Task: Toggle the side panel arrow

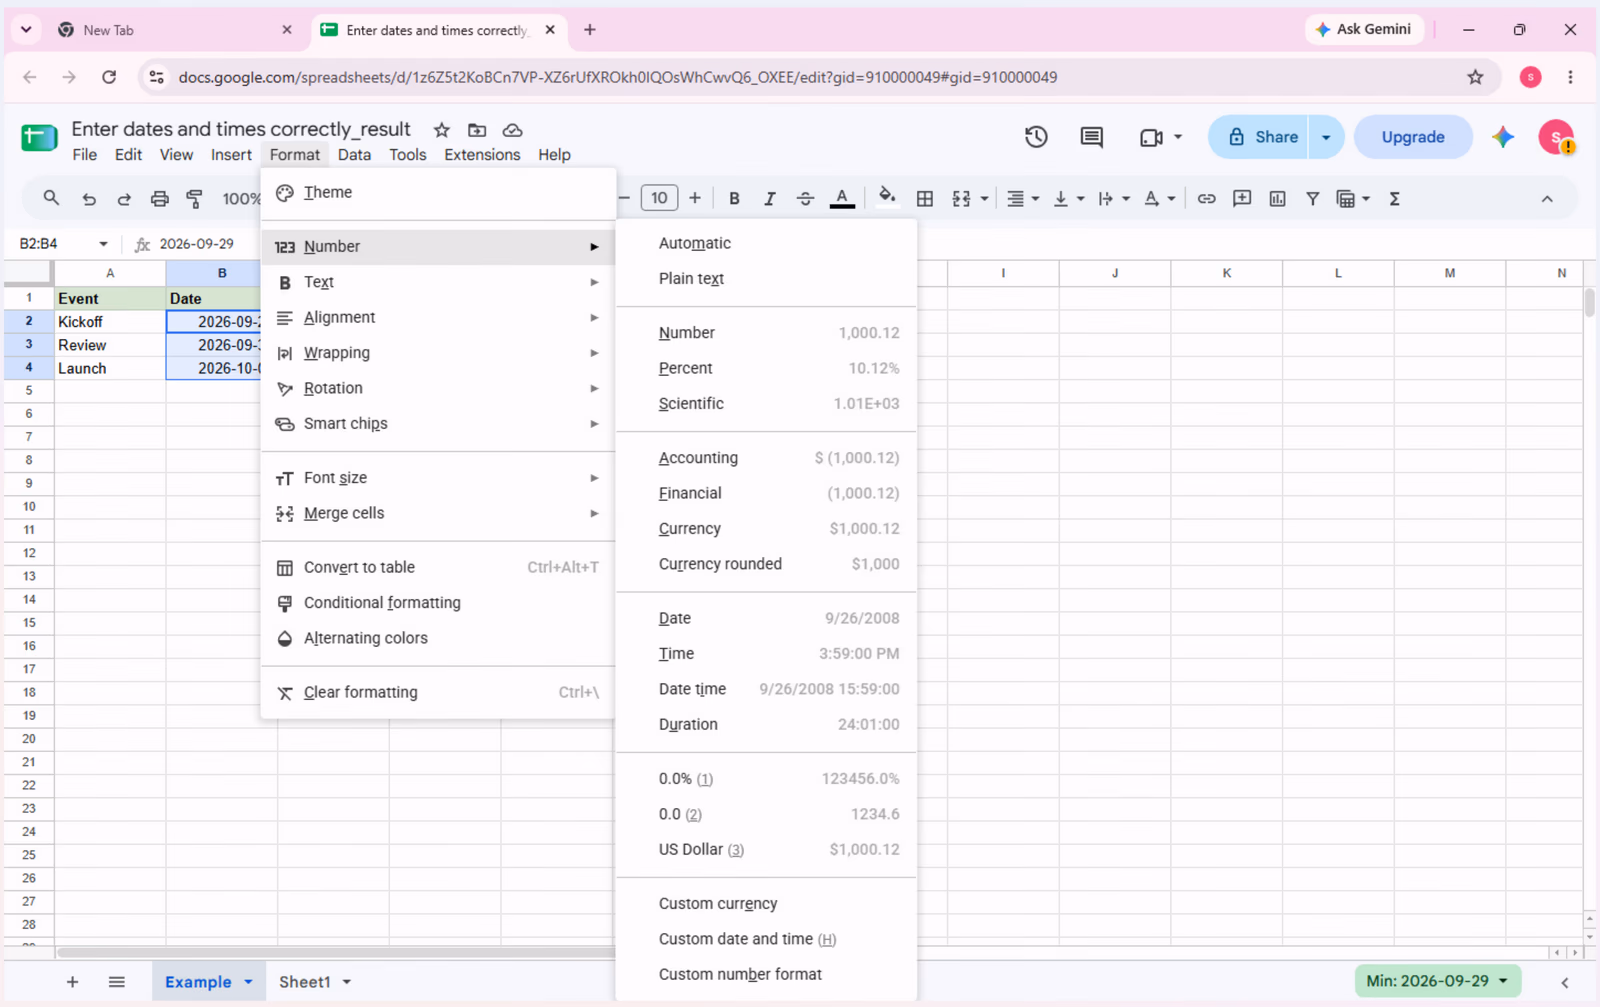Action: coord(1565,983)
